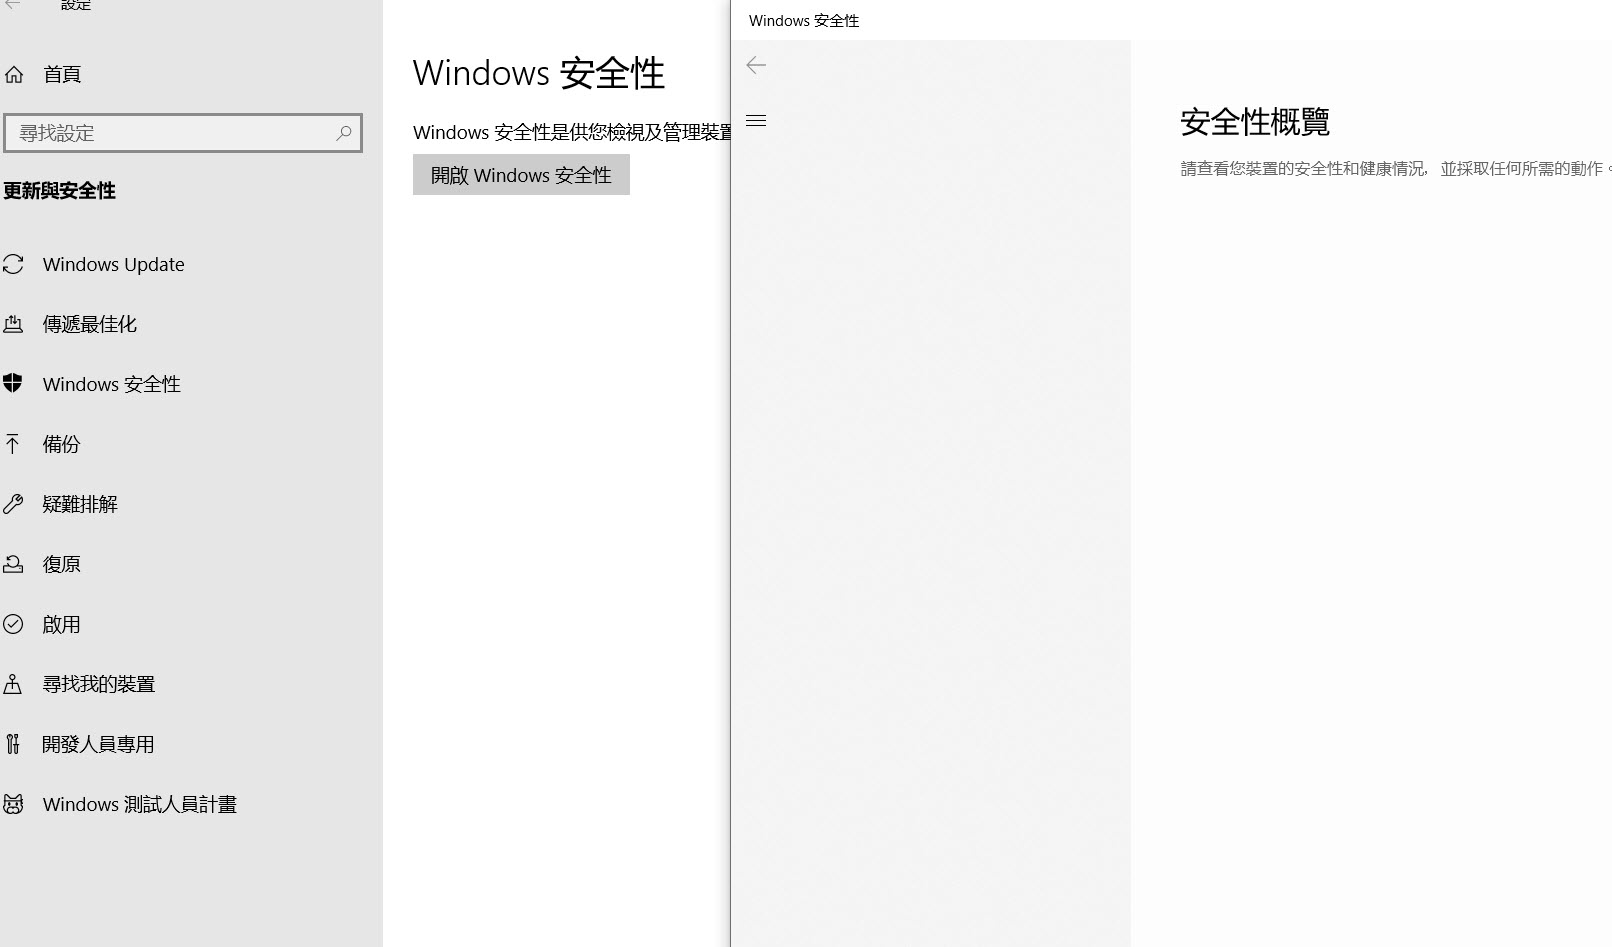The height and width of the screenshot is (947, 1612).
Task: Click the 安全性概覽 heading
Action: [x=1255, y=122]
